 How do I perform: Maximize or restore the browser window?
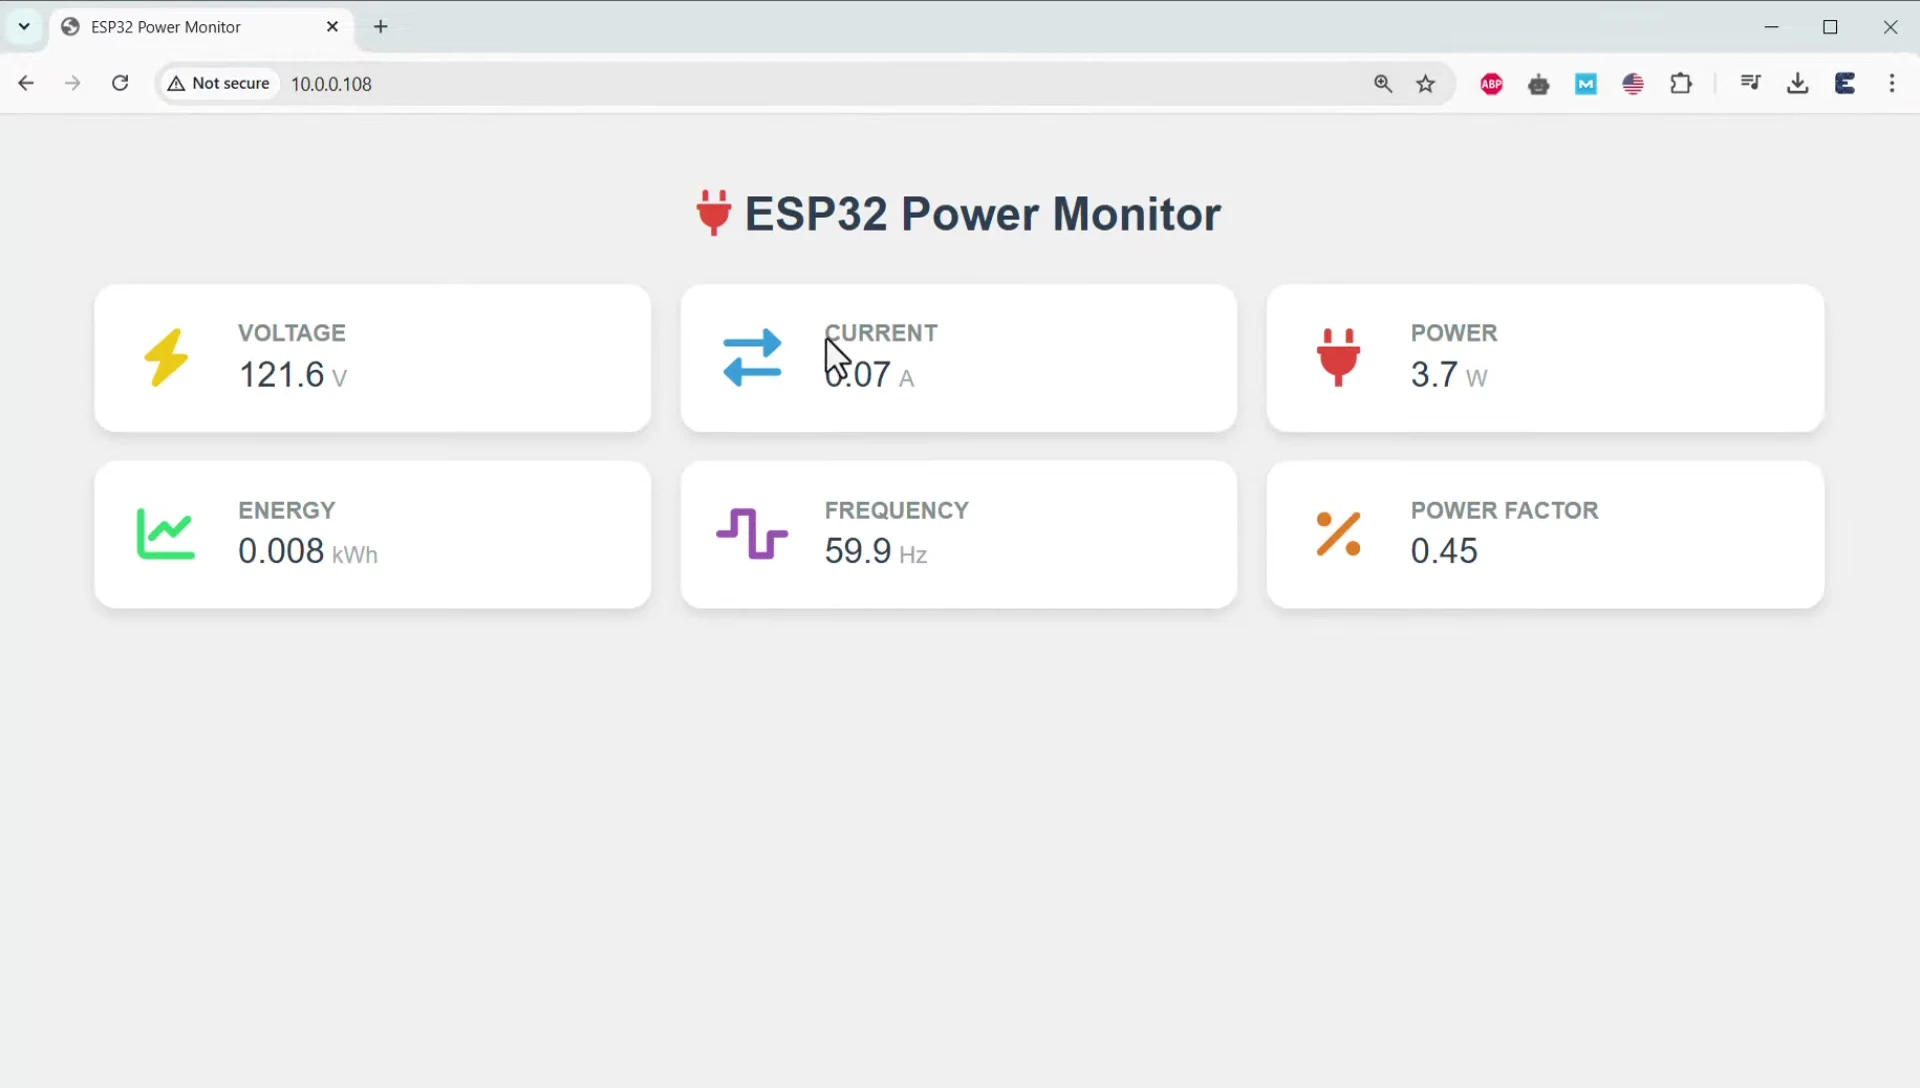point(1831,27)
